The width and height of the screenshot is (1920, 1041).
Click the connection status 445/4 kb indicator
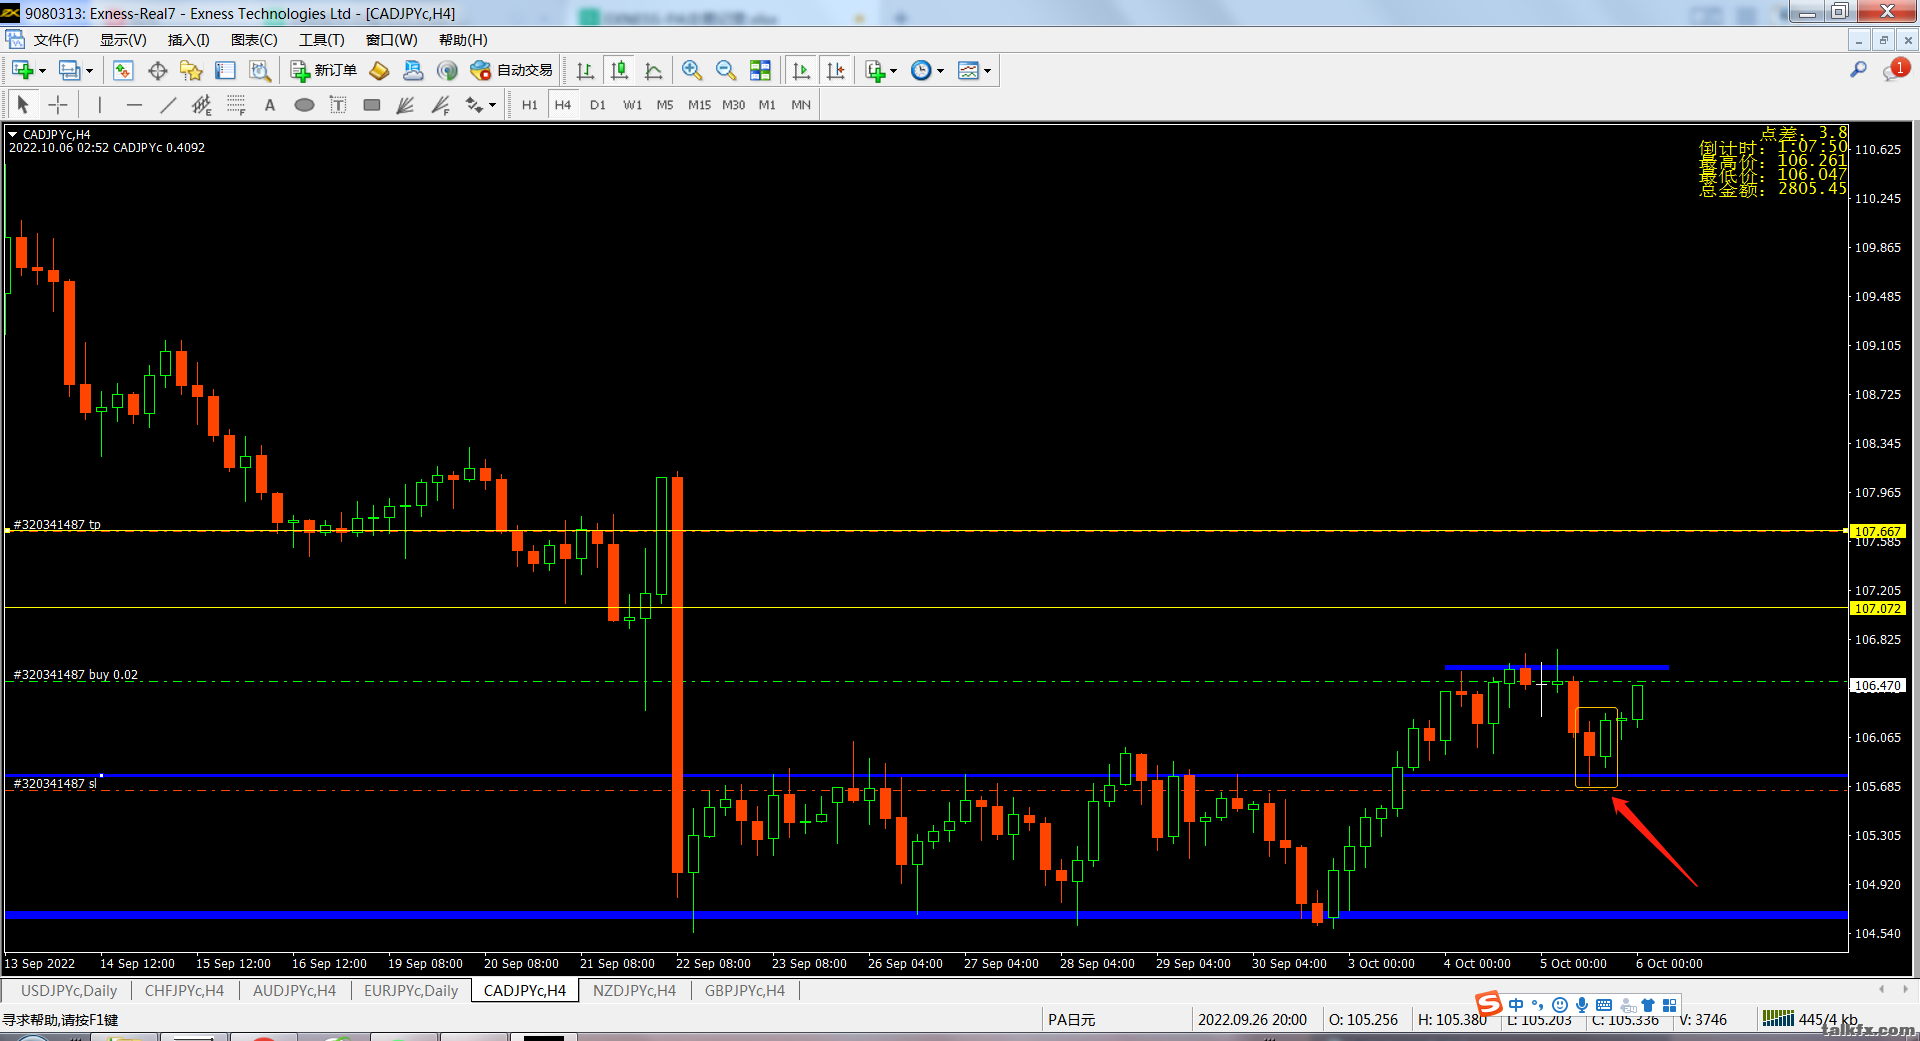(x=1810, y=1019)
